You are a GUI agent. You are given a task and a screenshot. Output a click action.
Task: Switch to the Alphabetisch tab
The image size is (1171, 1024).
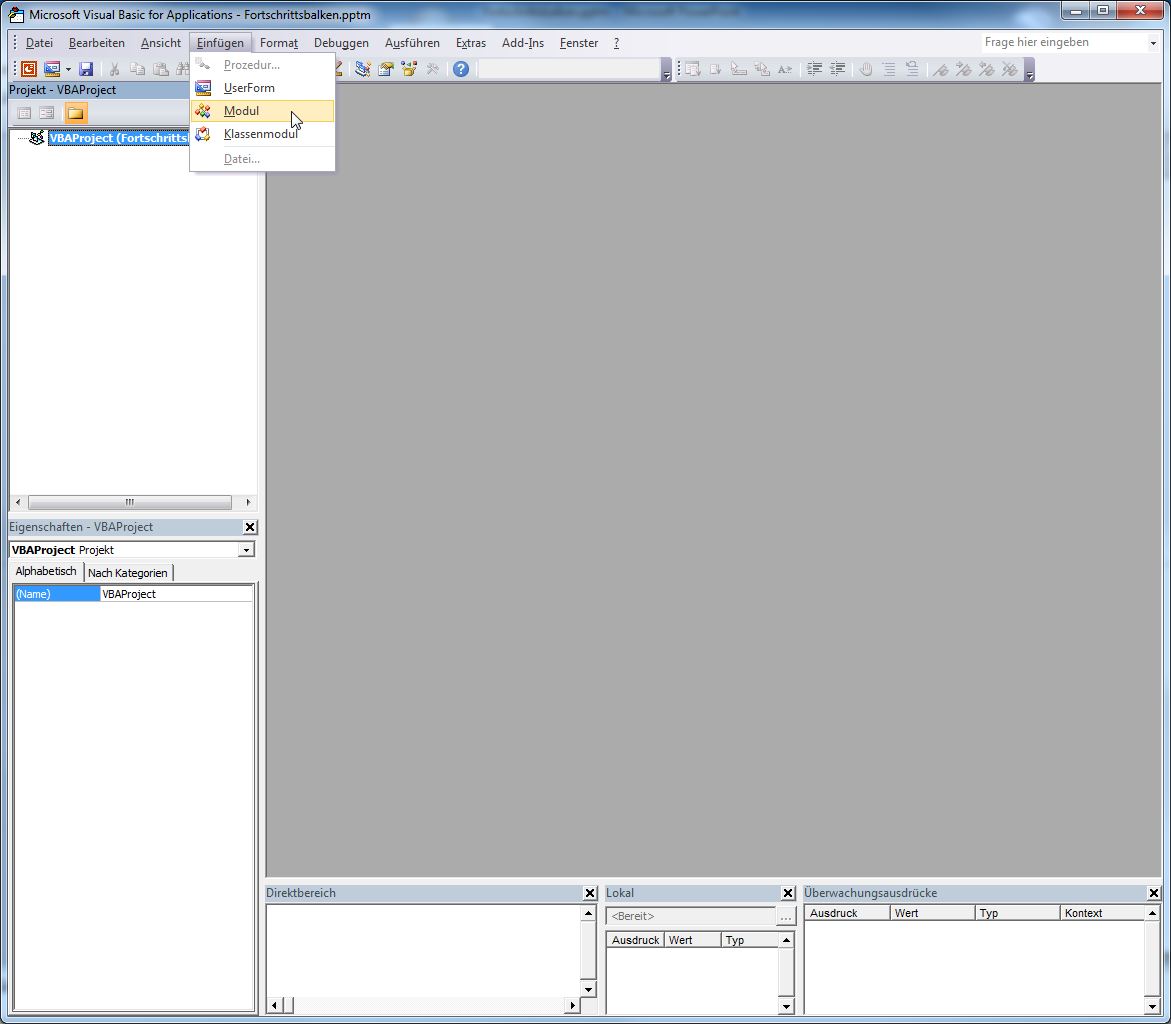pos(46,571)
